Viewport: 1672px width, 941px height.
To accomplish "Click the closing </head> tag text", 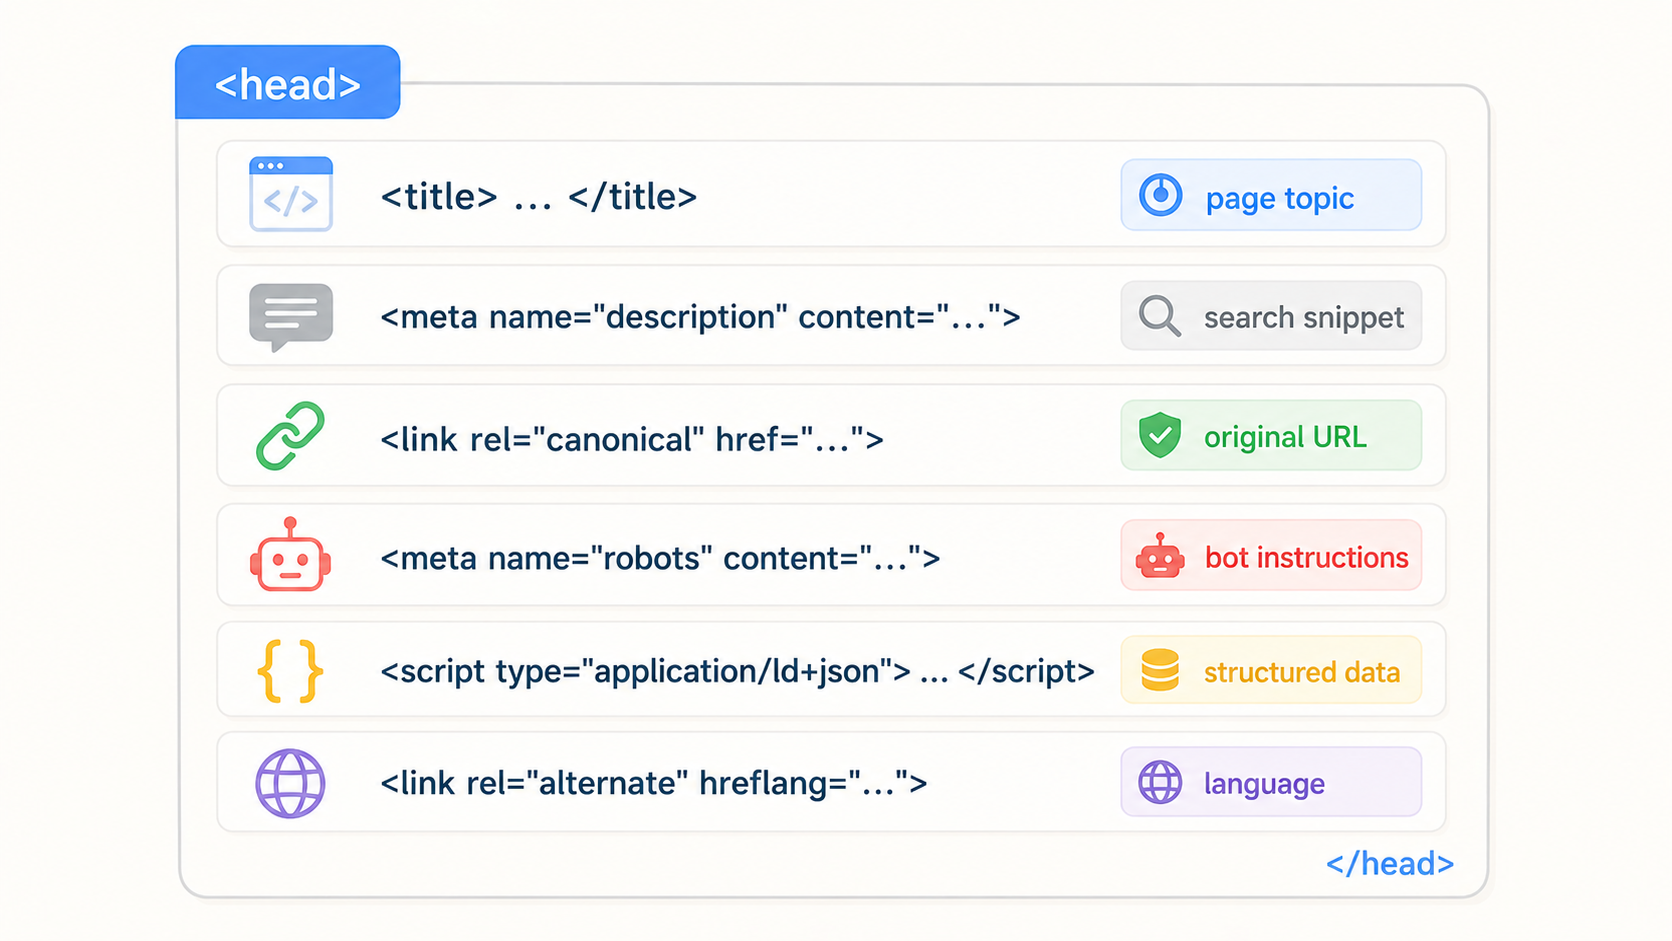I will pos(1390,863).
